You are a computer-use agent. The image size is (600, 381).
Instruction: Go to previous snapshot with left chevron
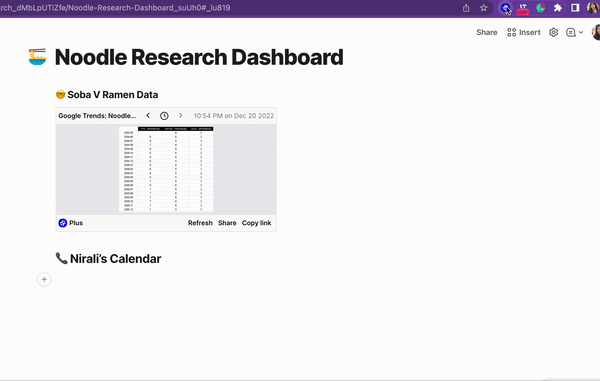point(148,116)
